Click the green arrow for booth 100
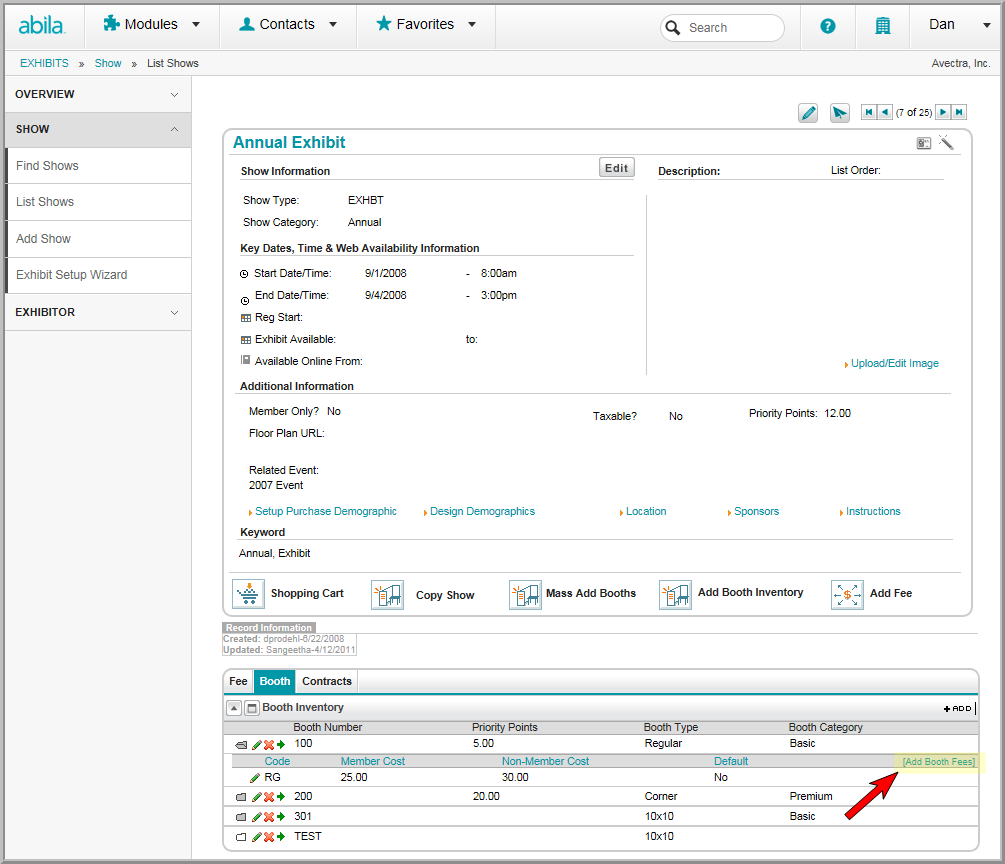The height and width of the screenshot is (864, 1005). click(x=281, y=745)
